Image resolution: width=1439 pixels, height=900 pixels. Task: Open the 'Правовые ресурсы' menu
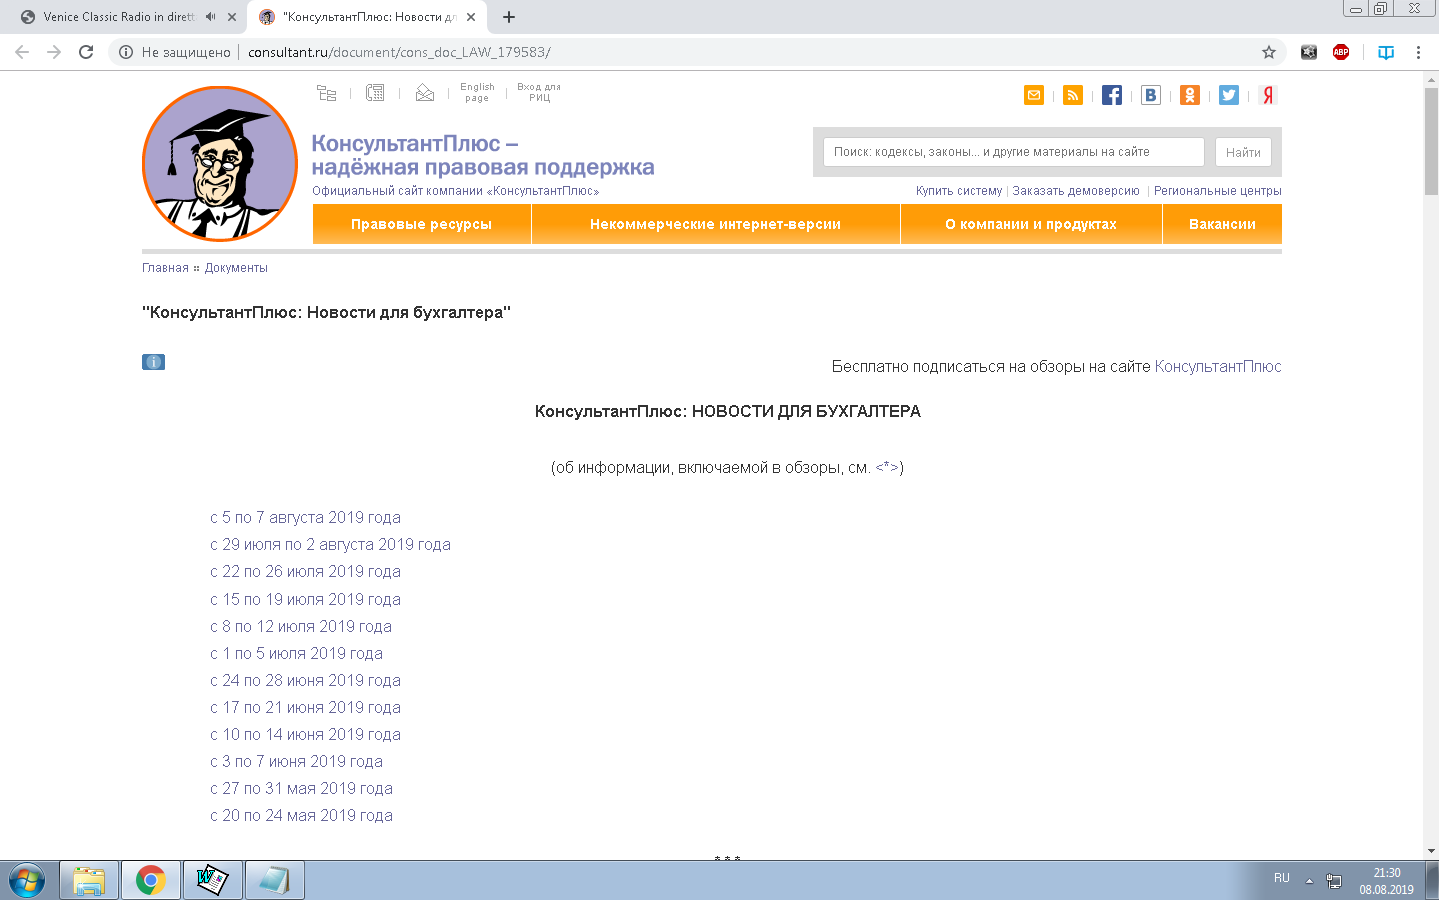pos(421,224)
